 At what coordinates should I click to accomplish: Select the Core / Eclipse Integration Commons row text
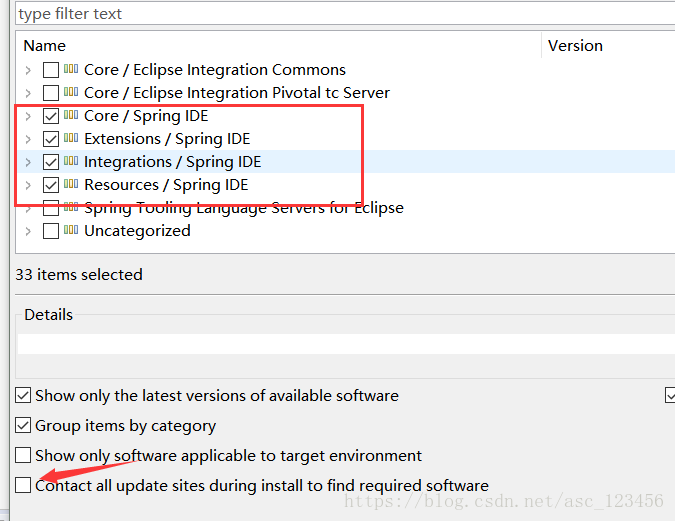click(x=215, y=70)
